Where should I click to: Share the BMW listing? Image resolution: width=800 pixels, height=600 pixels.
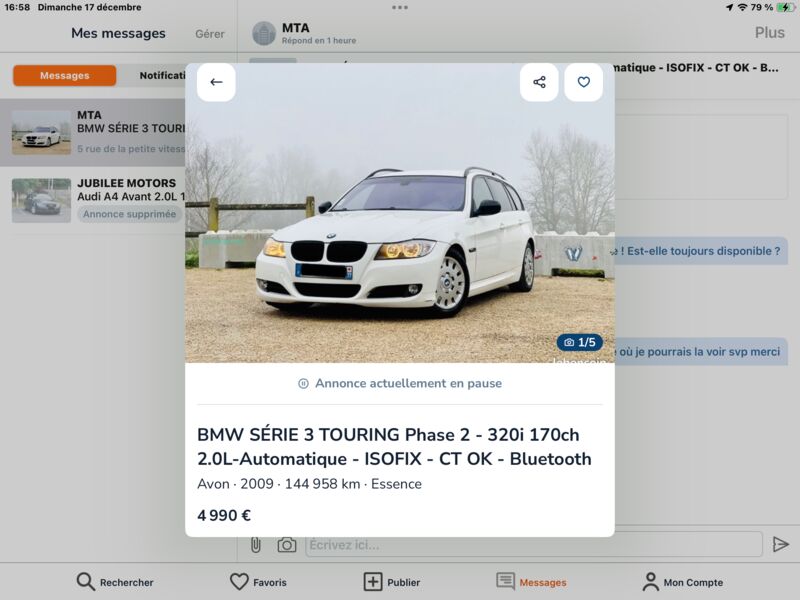point(539,82)
